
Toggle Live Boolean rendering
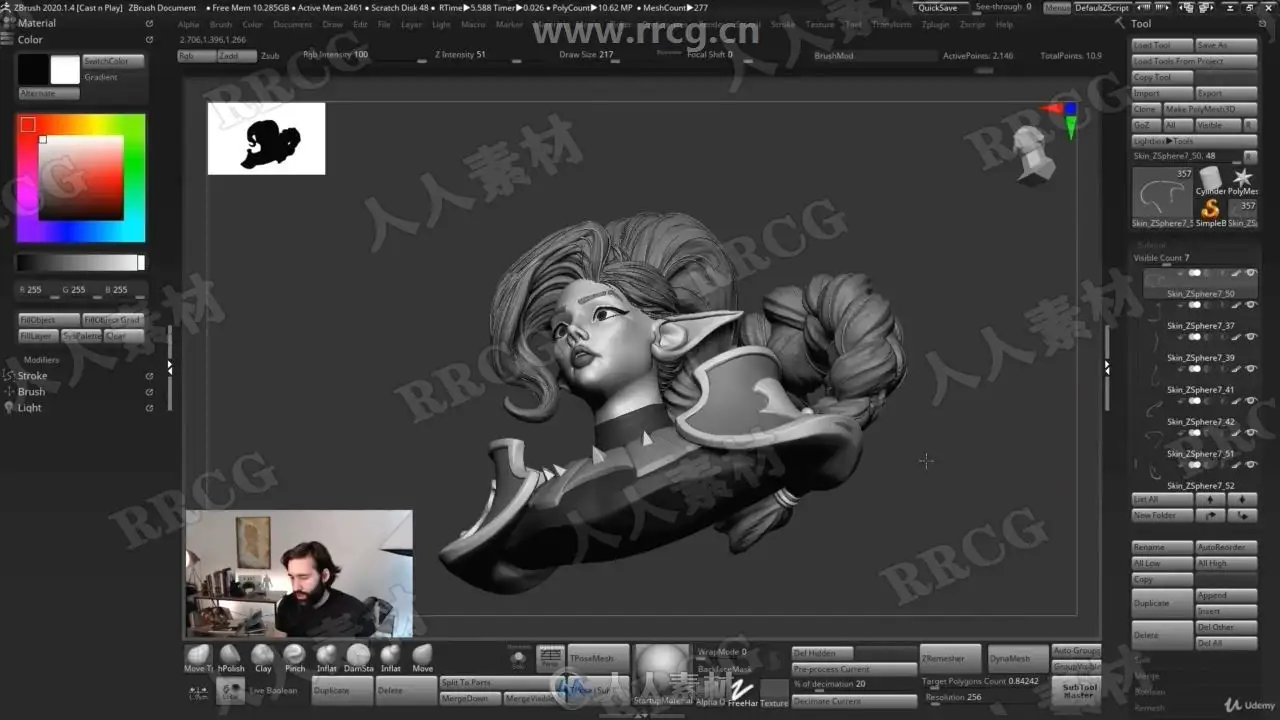pyautogui.click(x=273, y=690)
